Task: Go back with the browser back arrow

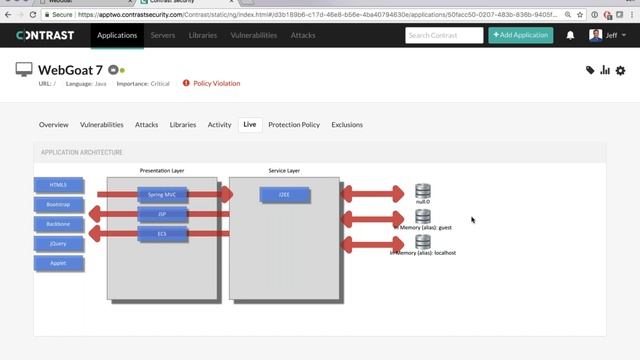Action: [x=8, y=15]
